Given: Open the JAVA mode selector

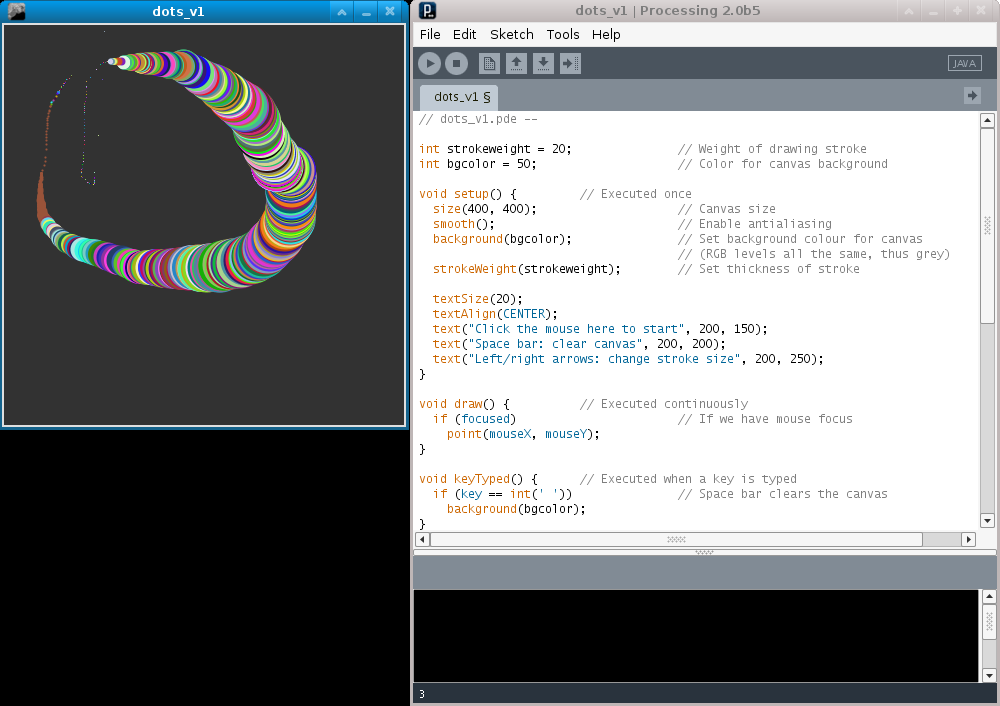Looking at the screenshot, I should click(x=964, y=63).
